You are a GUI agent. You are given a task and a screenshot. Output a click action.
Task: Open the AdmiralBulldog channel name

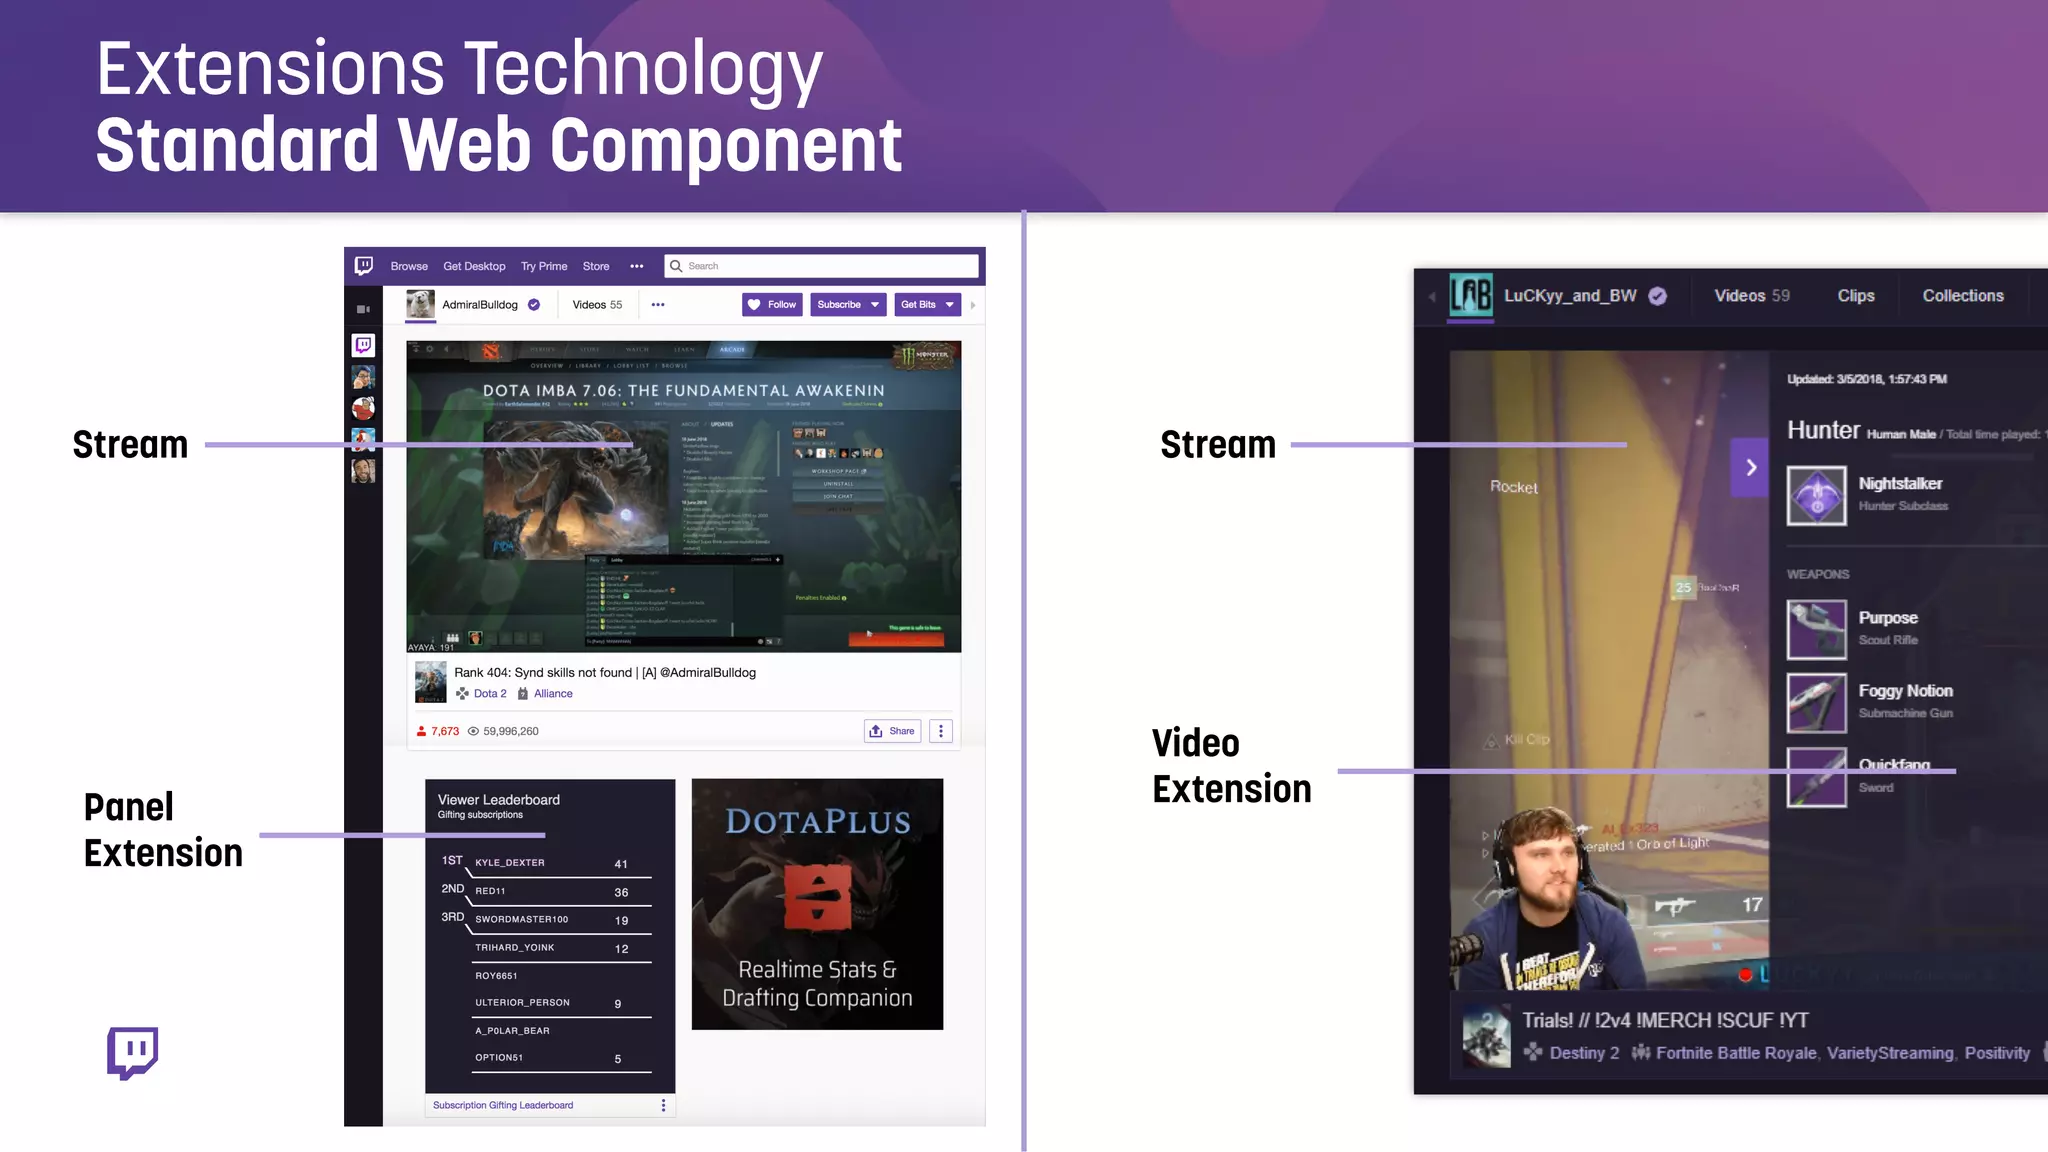pos(480,305)
